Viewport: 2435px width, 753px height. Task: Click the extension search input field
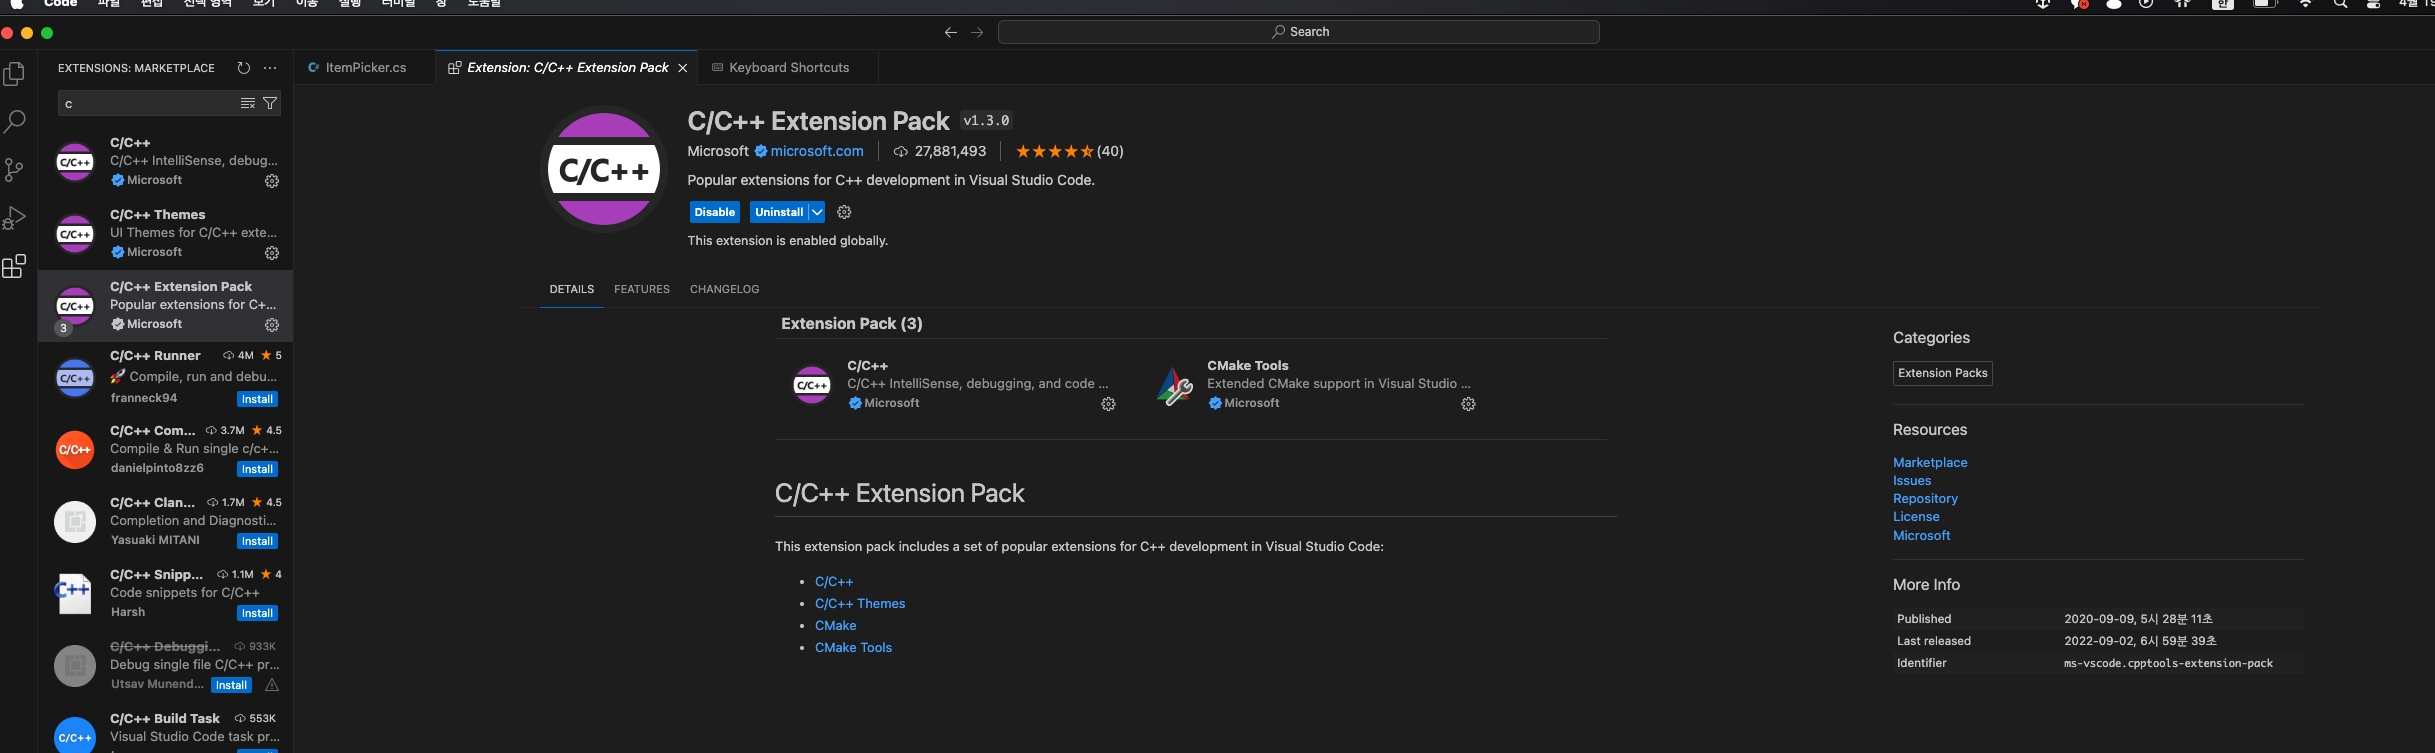click(150, 103)
